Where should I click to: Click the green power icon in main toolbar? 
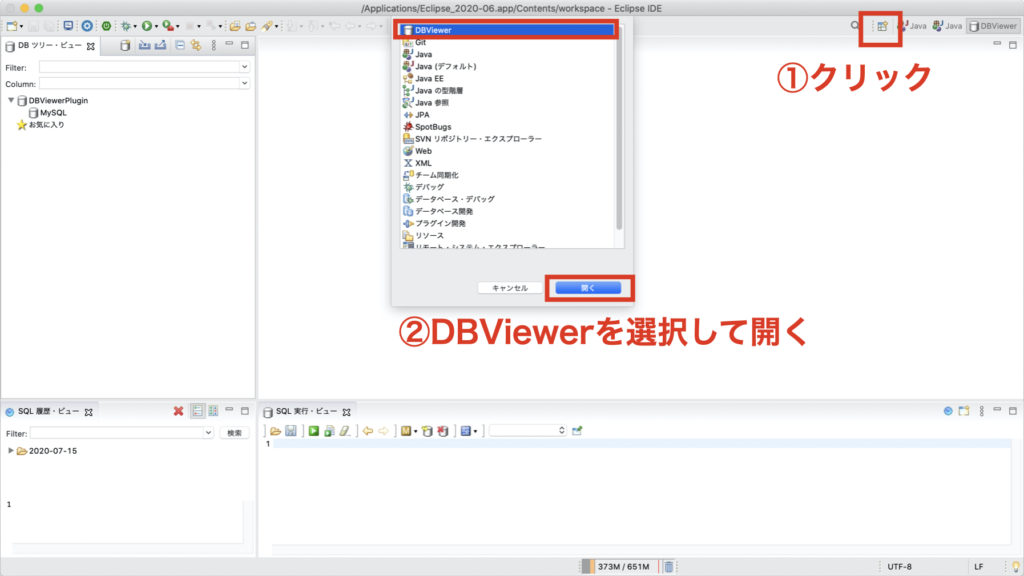point(106,26)
